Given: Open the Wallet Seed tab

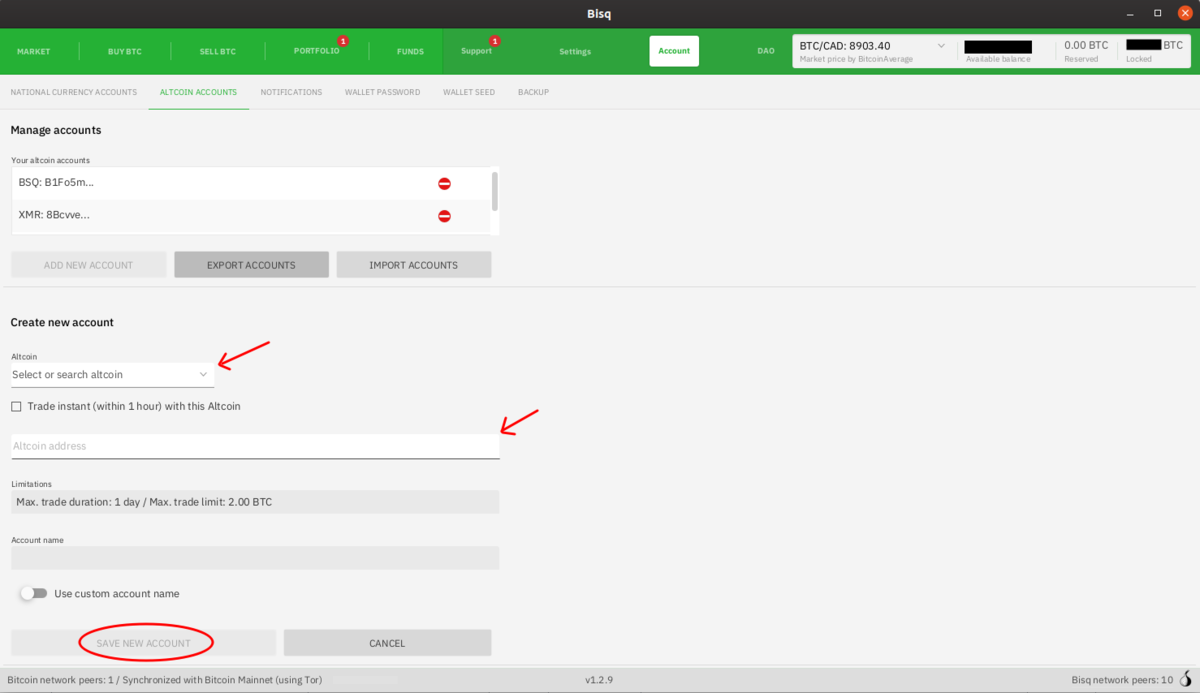Looking at the screenshot, I should (x=469, y=92).
